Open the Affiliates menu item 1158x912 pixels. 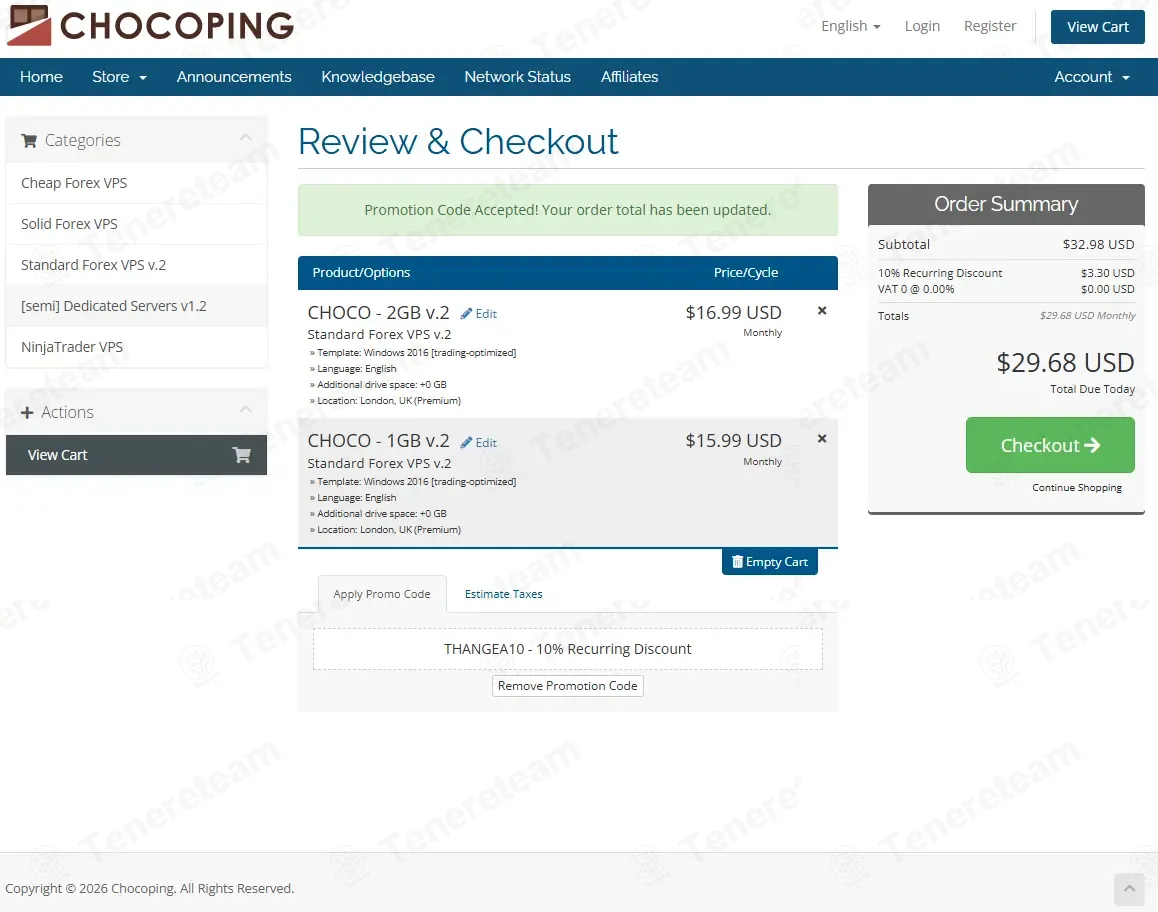629,77
